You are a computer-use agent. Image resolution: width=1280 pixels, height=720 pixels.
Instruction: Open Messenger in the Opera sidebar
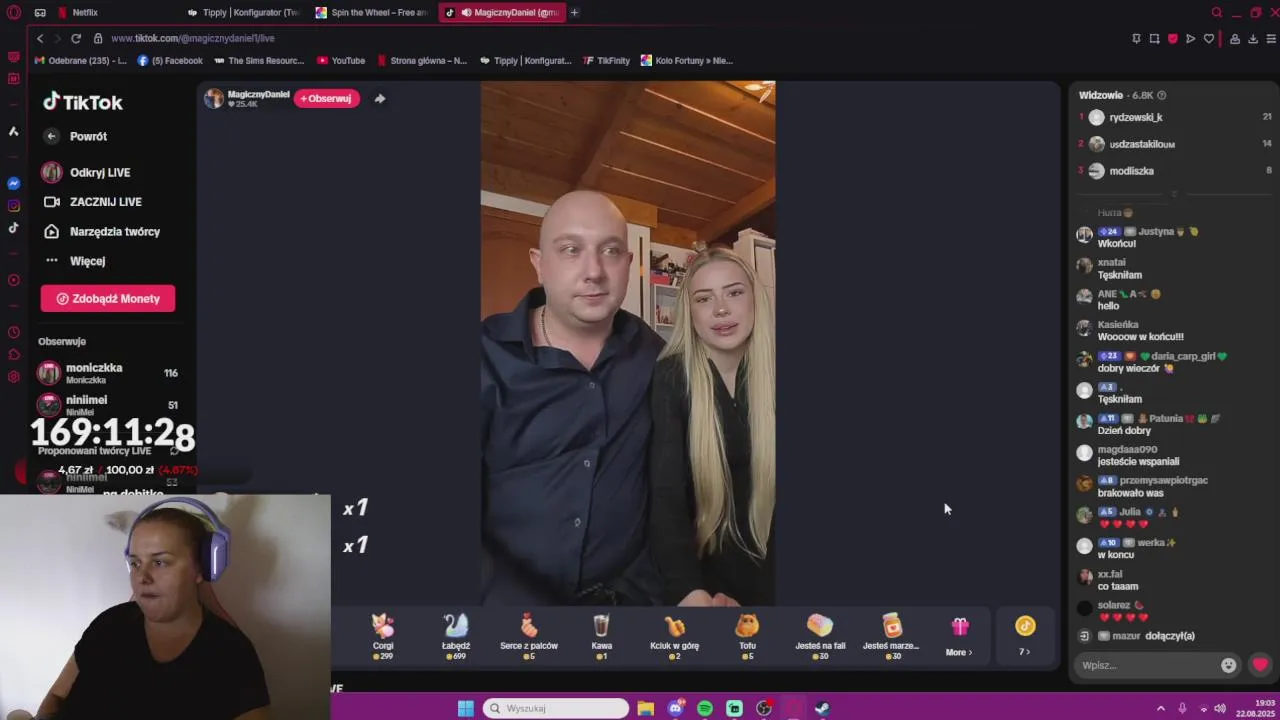tap(14, 183)
